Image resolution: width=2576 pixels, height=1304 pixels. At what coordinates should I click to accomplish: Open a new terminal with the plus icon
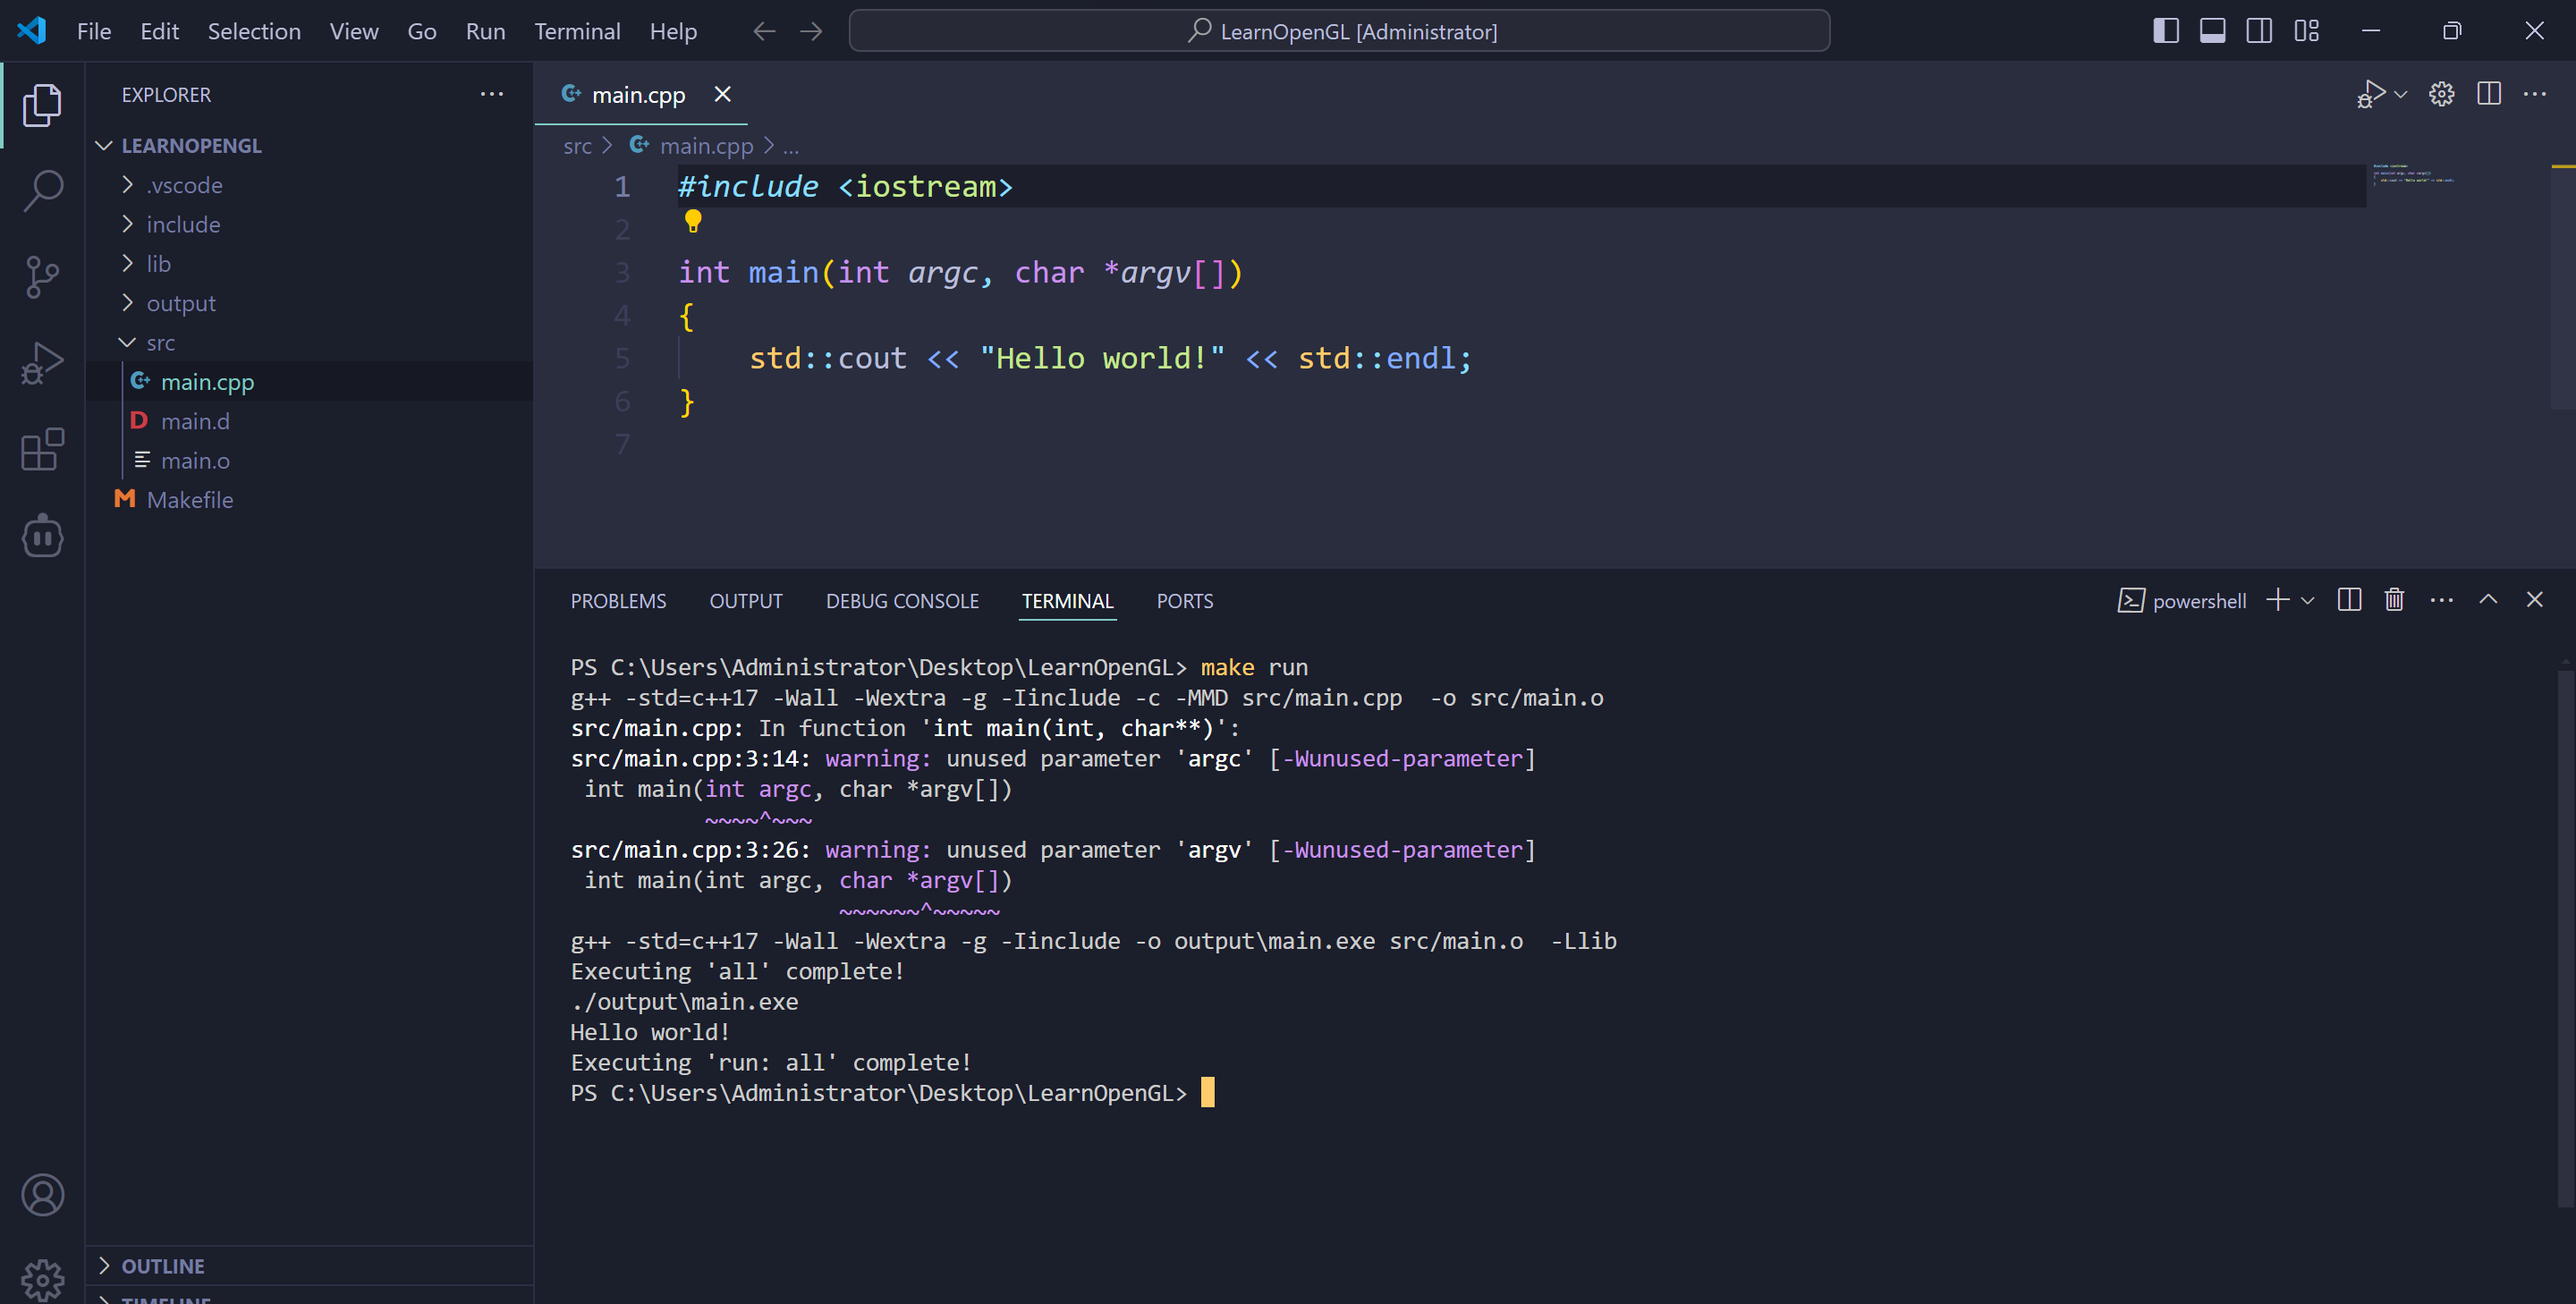[2277, 599]
